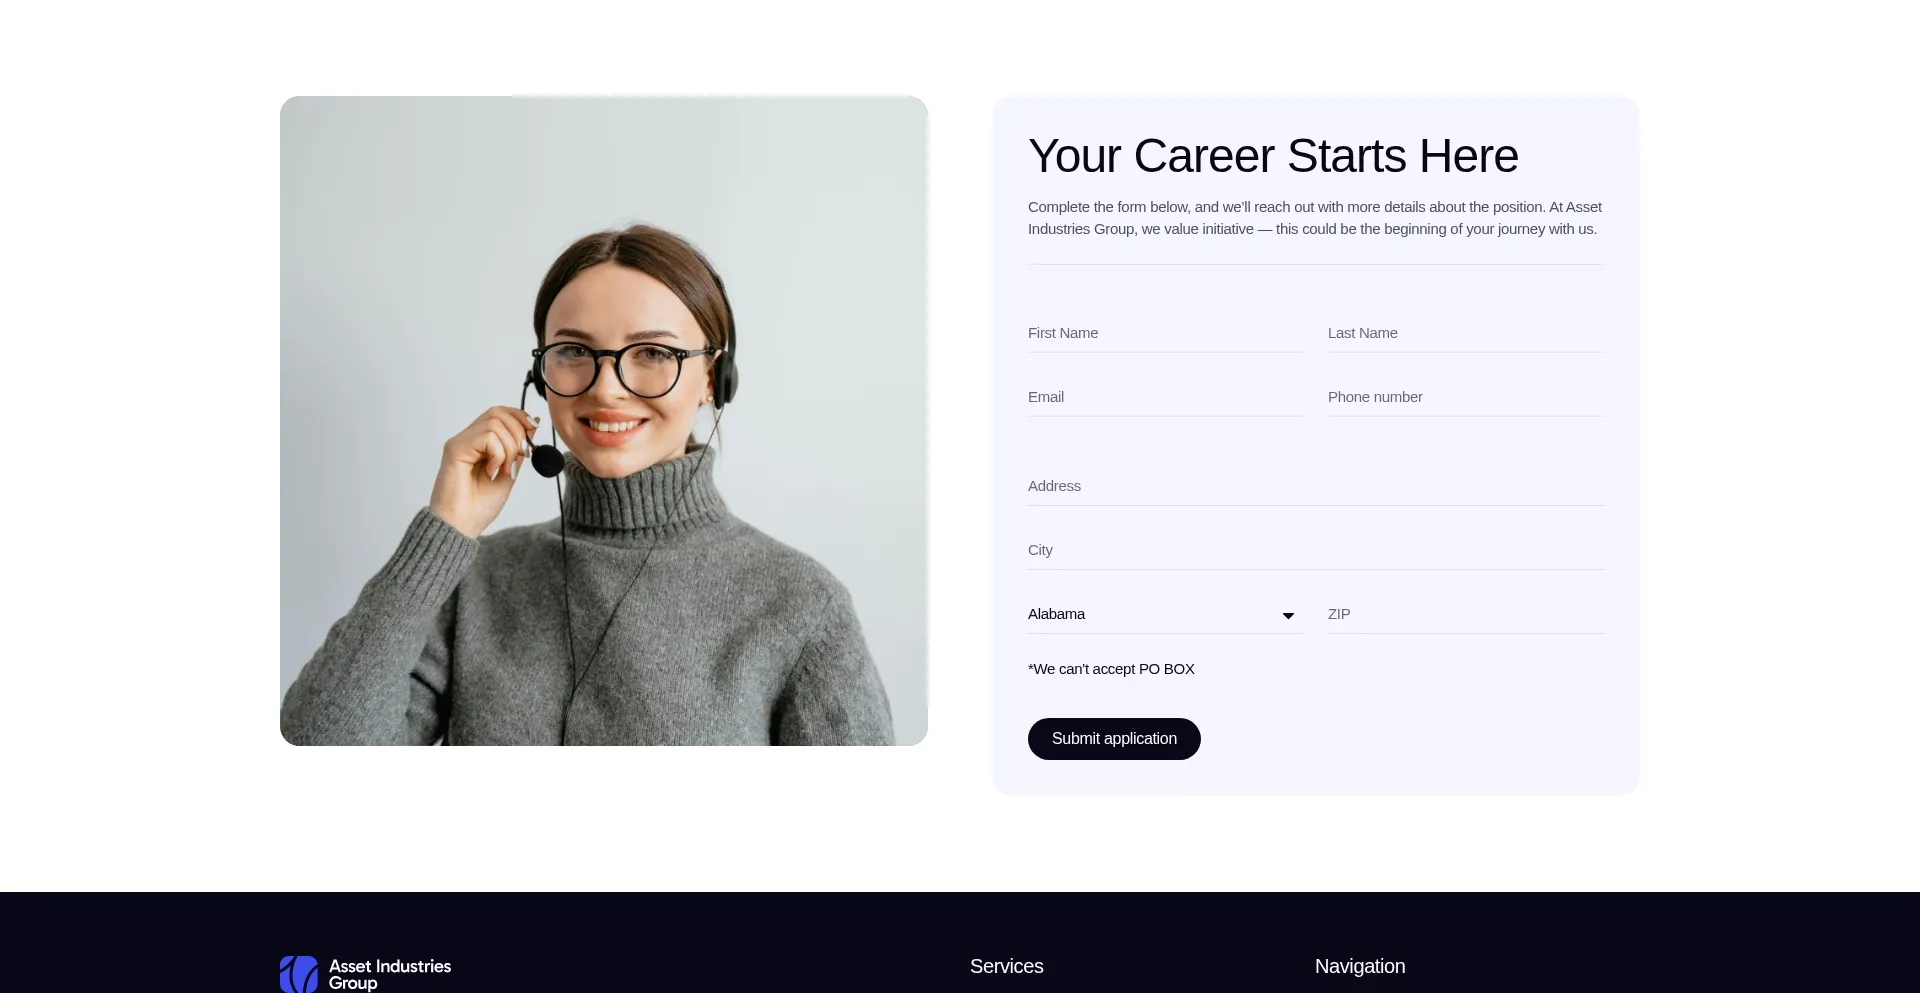Image resolution: width=1920 pixels, height=993 pixels.
Task: Click the intro paragraph about Asset Industries Group
Action: tap(1315, 218)
